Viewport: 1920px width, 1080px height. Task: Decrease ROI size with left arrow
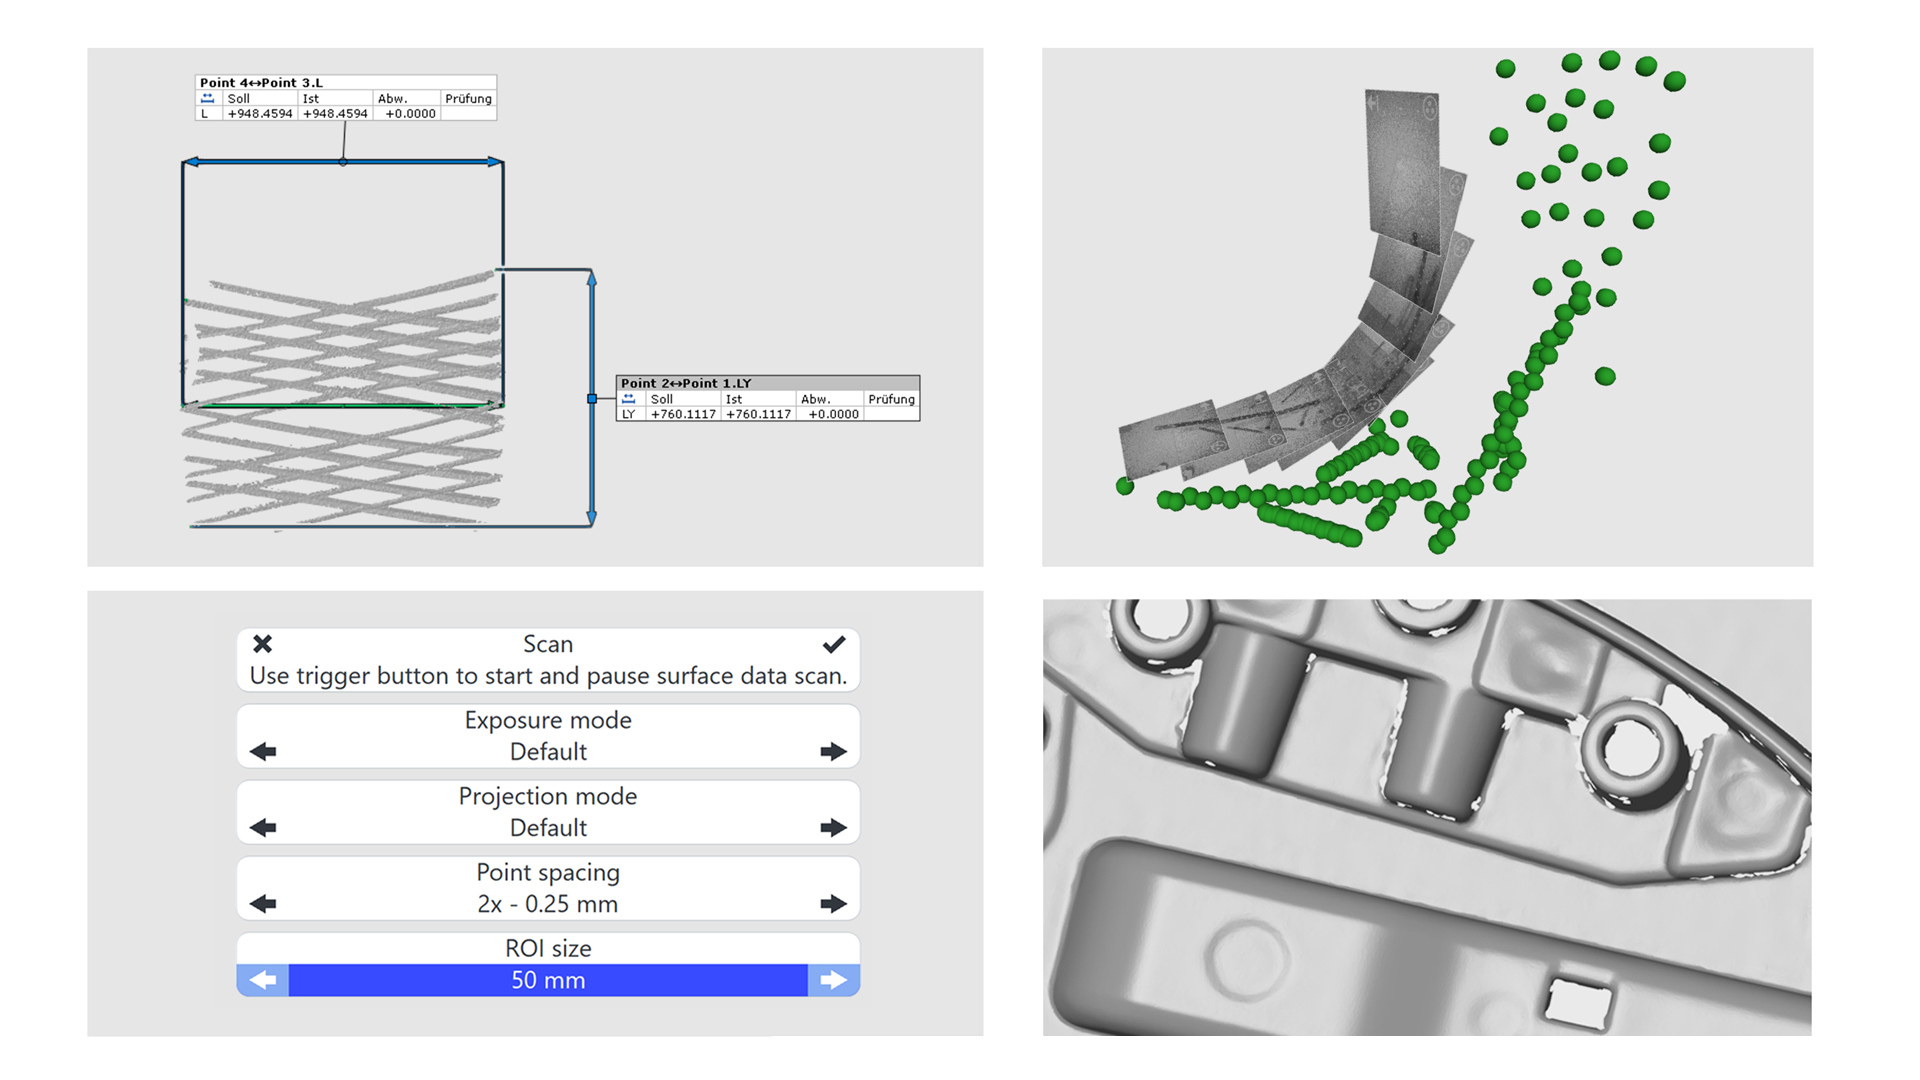(x=263, y=980)
